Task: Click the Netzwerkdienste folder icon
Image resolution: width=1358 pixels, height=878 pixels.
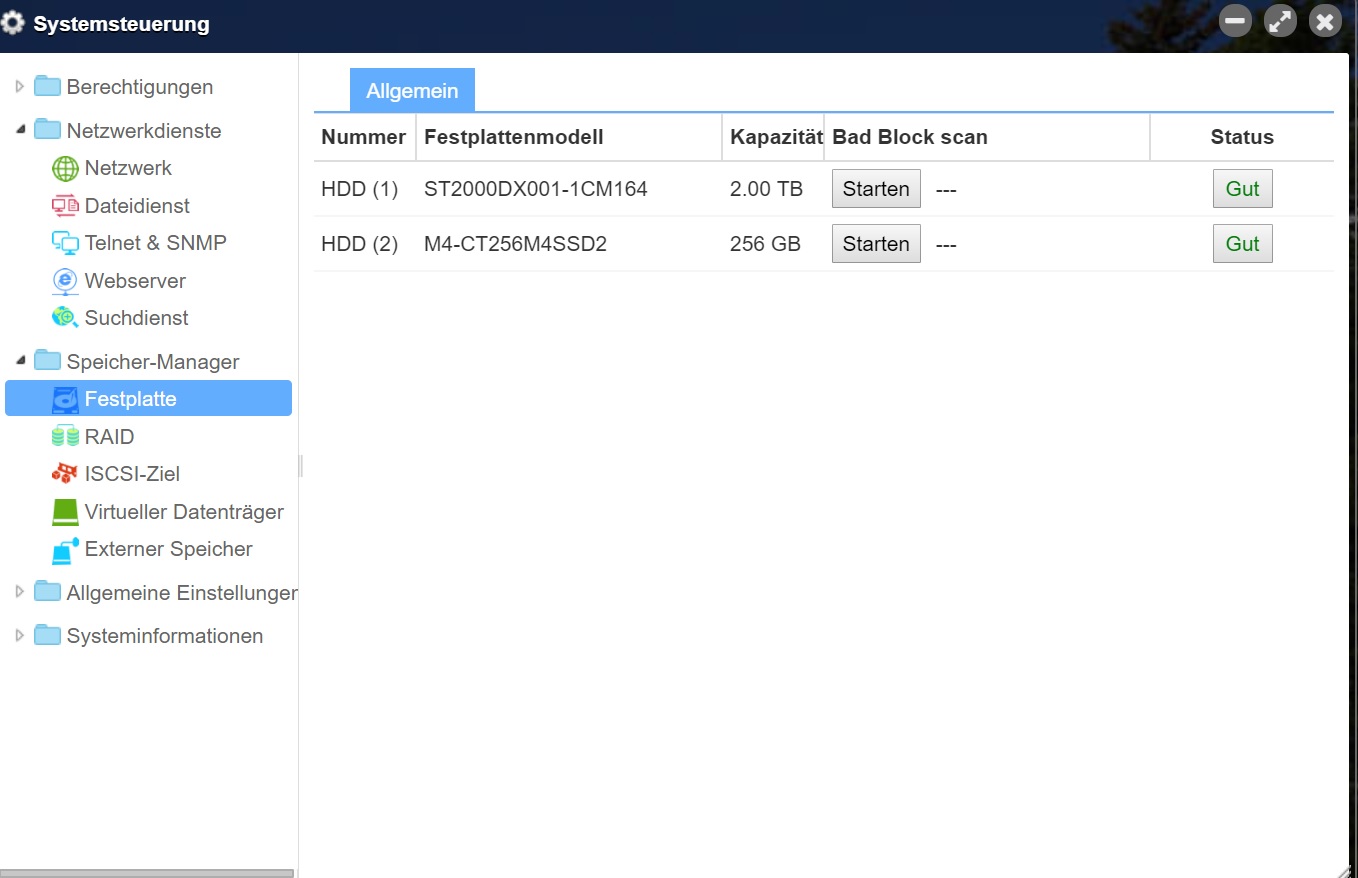Action: (47, 130)
